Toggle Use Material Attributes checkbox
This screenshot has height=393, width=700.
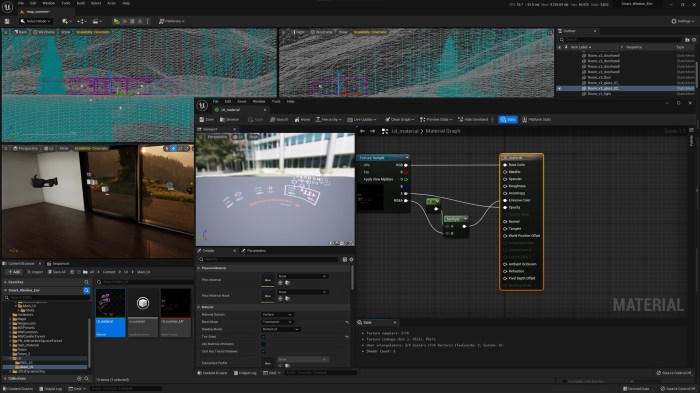tap(263, 344)
